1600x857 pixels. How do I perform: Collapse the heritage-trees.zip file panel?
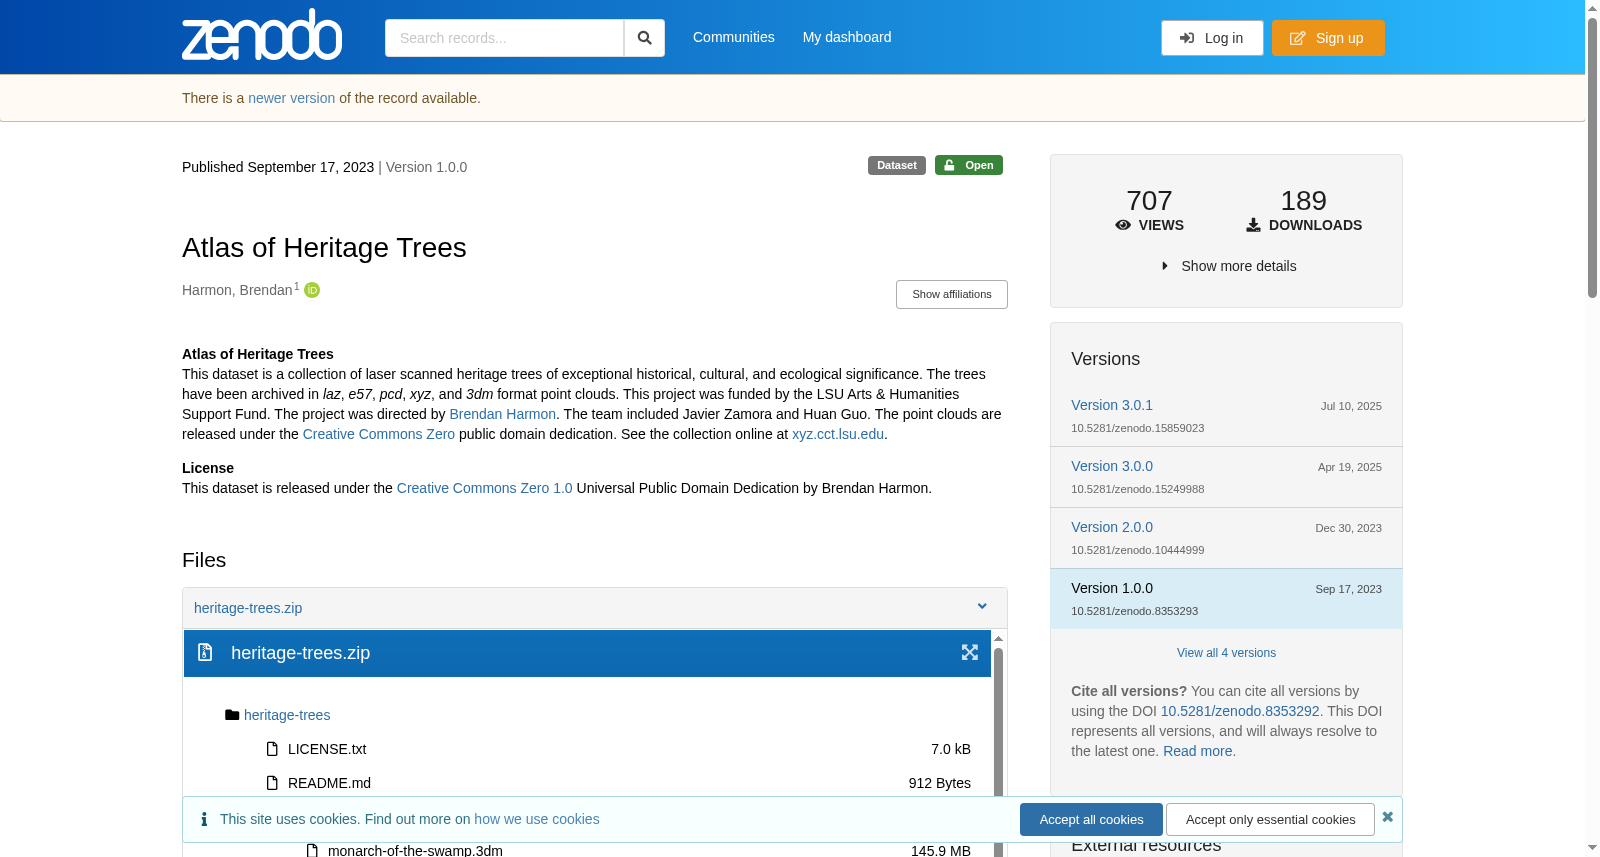[982, 607]
